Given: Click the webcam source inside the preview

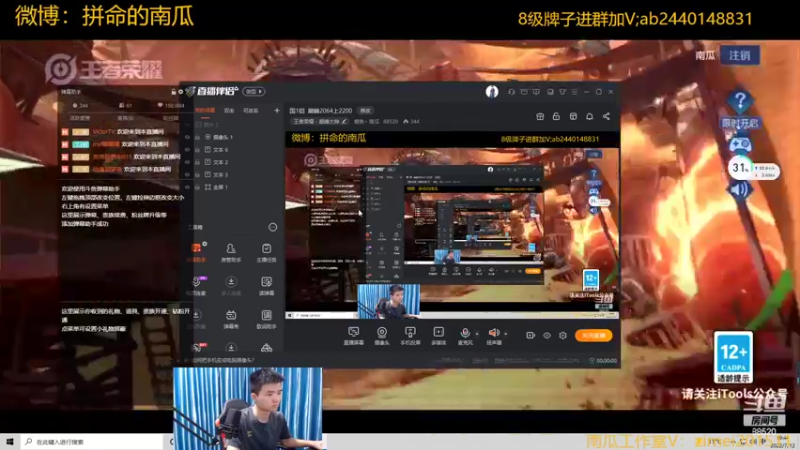Looking at the screenshot, I should click(389, 301).
